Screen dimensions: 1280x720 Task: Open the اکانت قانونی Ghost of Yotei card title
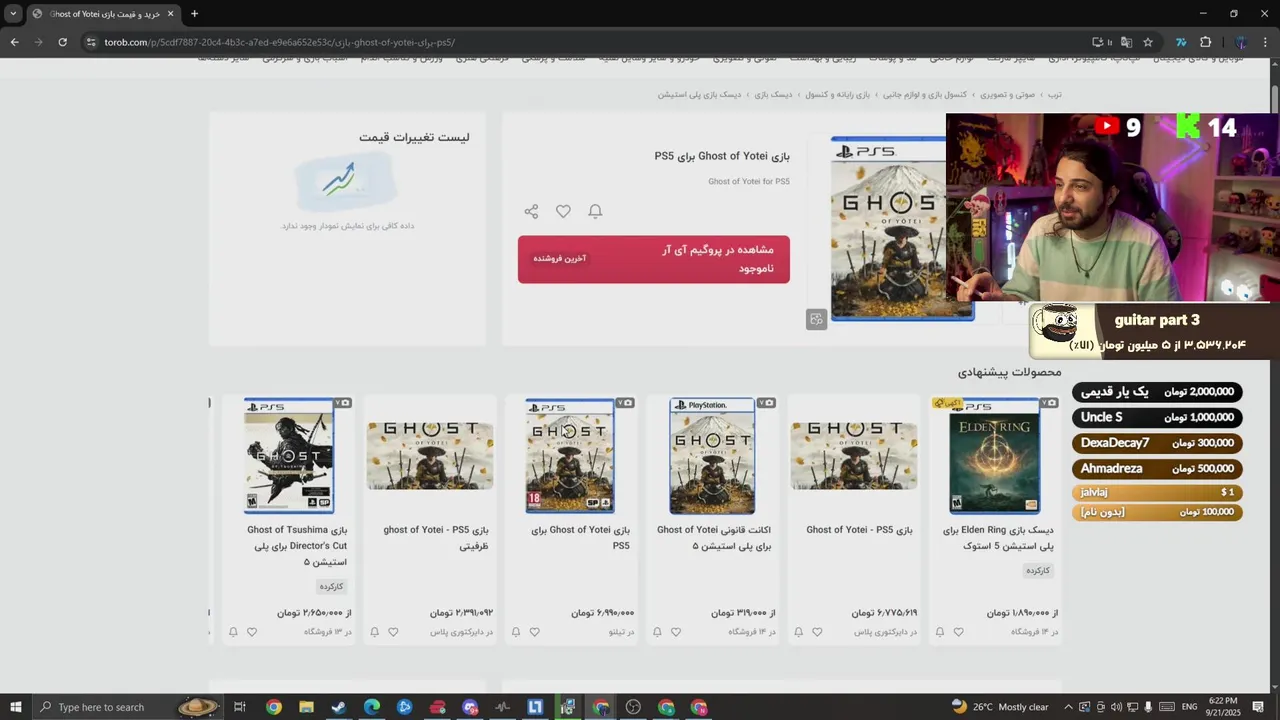(714, 538)
